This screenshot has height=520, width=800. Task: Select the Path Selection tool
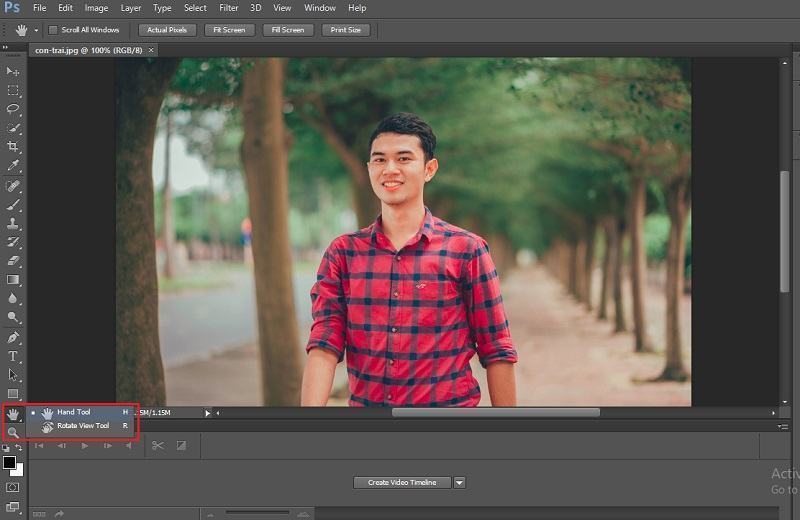point(13,375)
